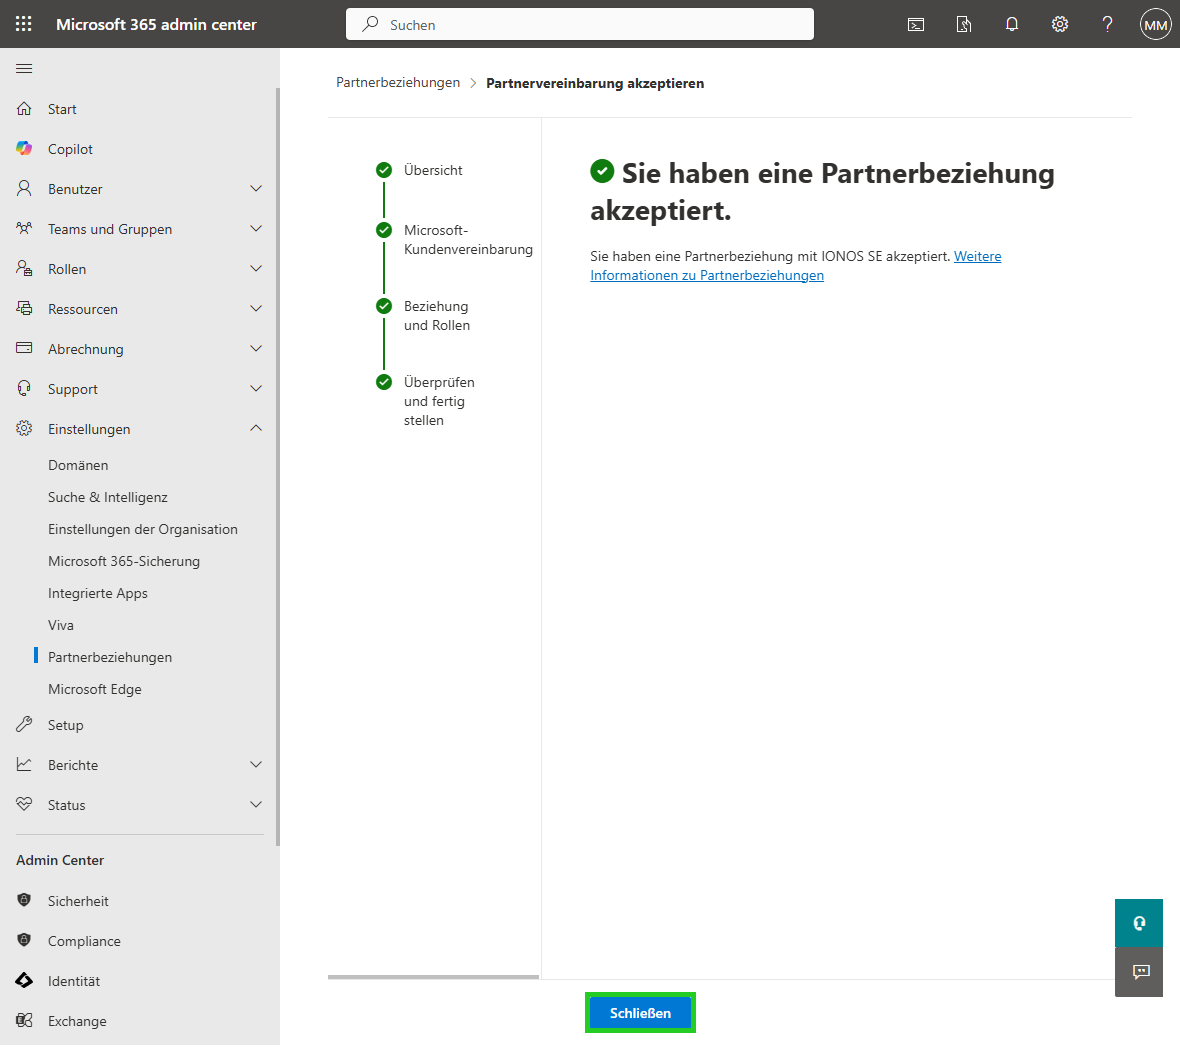Click the Exchange icon in sidebar
Screen dimensions: 1180x1047
(24, 1021)
